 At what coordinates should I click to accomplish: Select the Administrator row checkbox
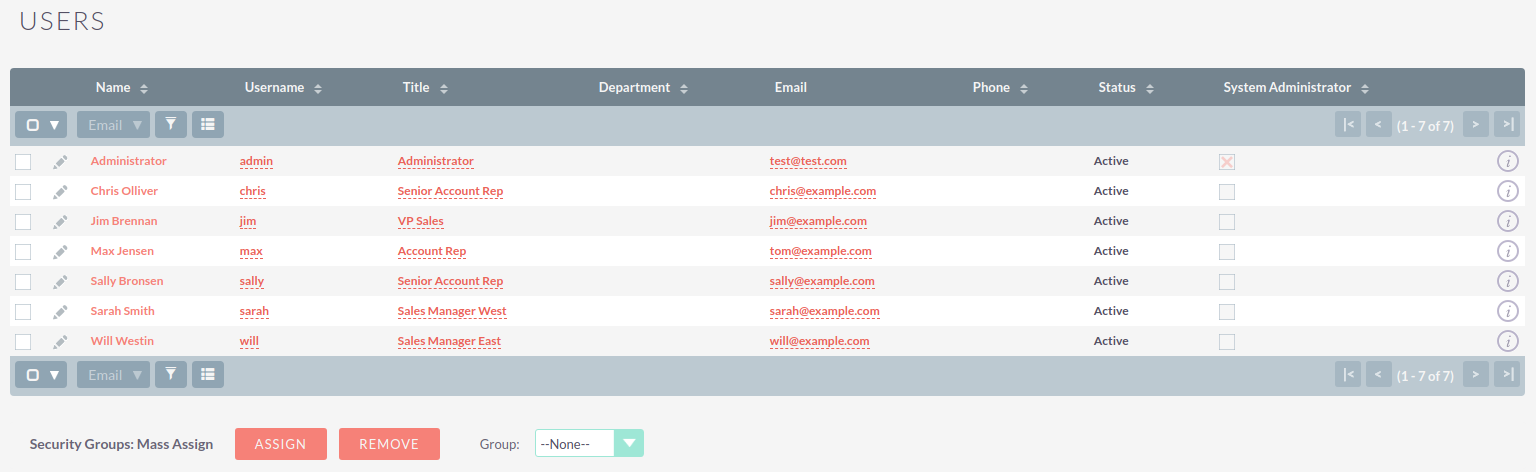(23, 162)
